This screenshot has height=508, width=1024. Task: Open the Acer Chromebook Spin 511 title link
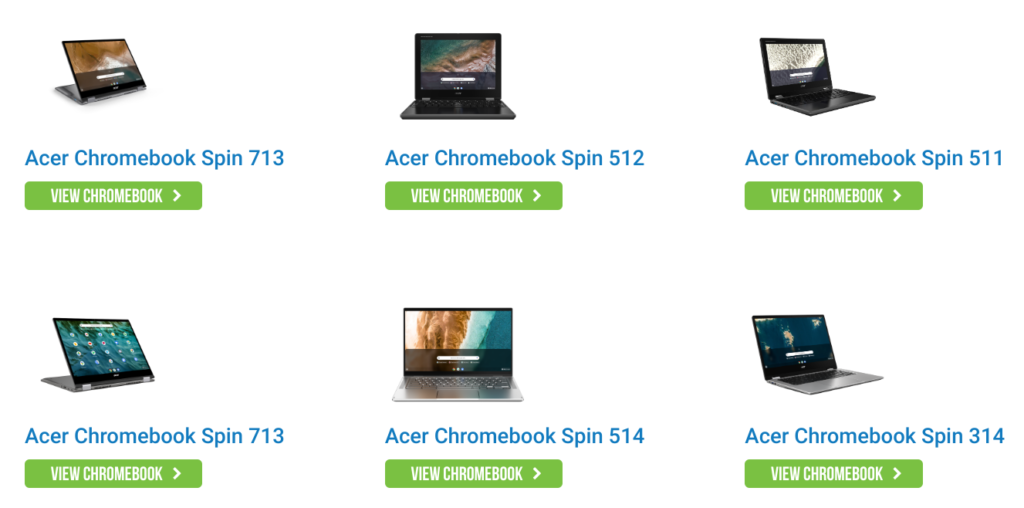874,158
